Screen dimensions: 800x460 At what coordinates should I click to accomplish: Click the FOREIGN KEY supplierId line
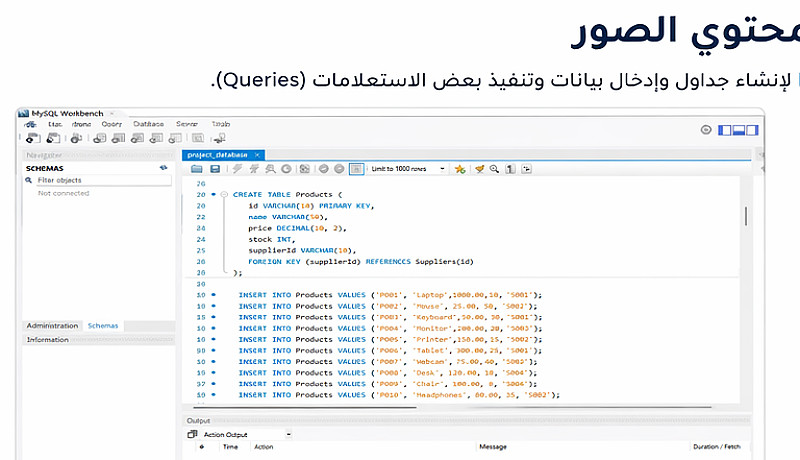(361, 262)
